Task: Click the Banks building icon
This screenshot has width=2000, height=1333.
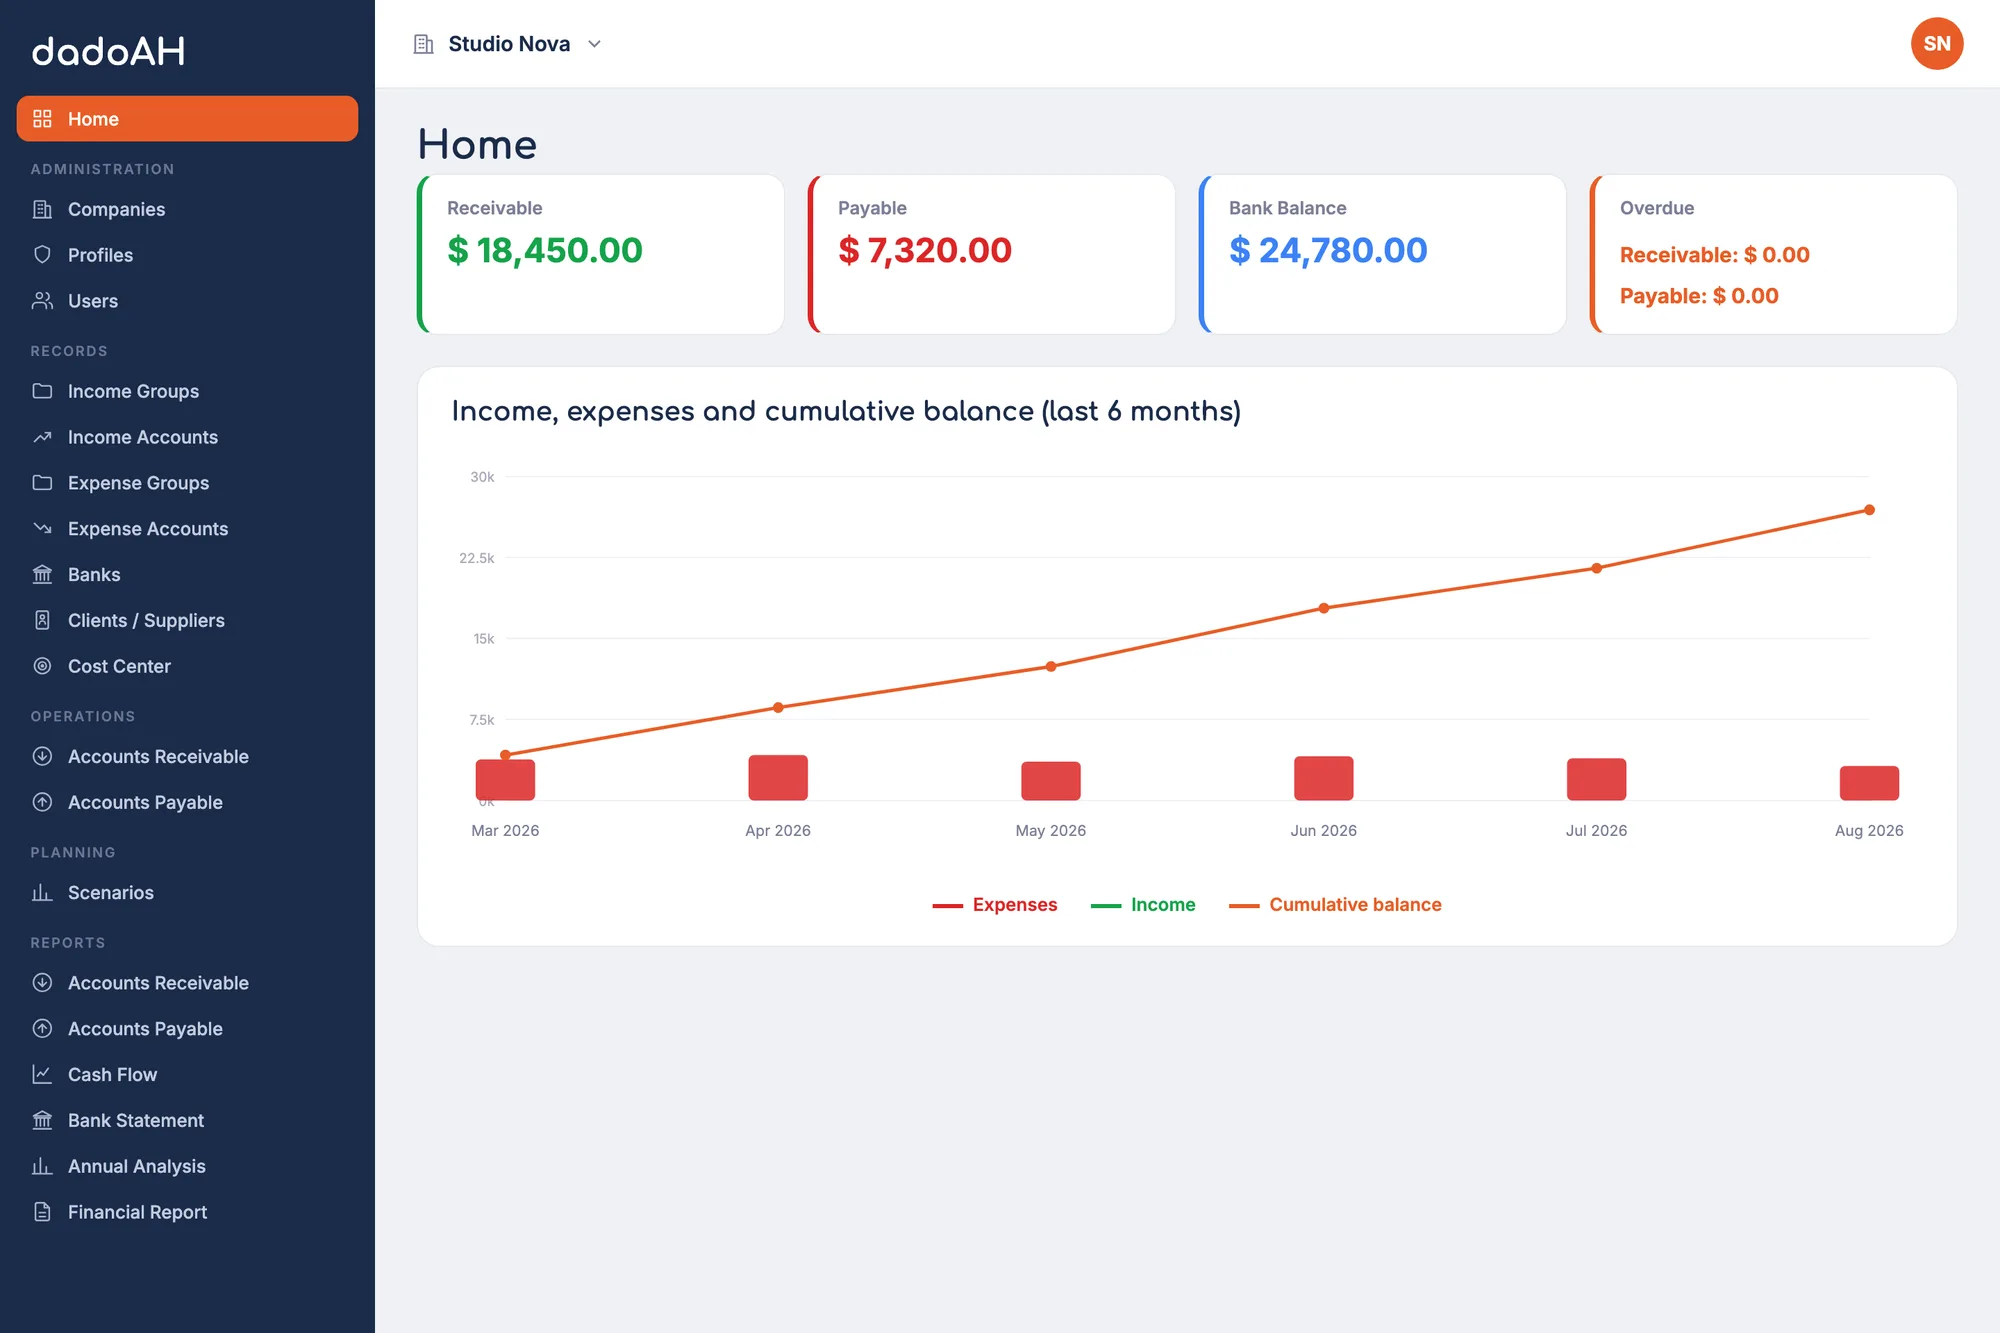Action: coord(42,575)
